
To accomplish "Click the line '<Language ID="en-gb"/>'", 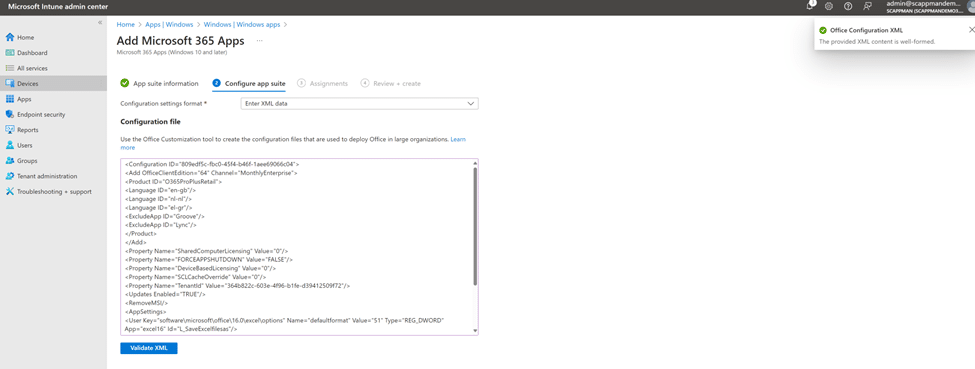I will click(159, 190).
